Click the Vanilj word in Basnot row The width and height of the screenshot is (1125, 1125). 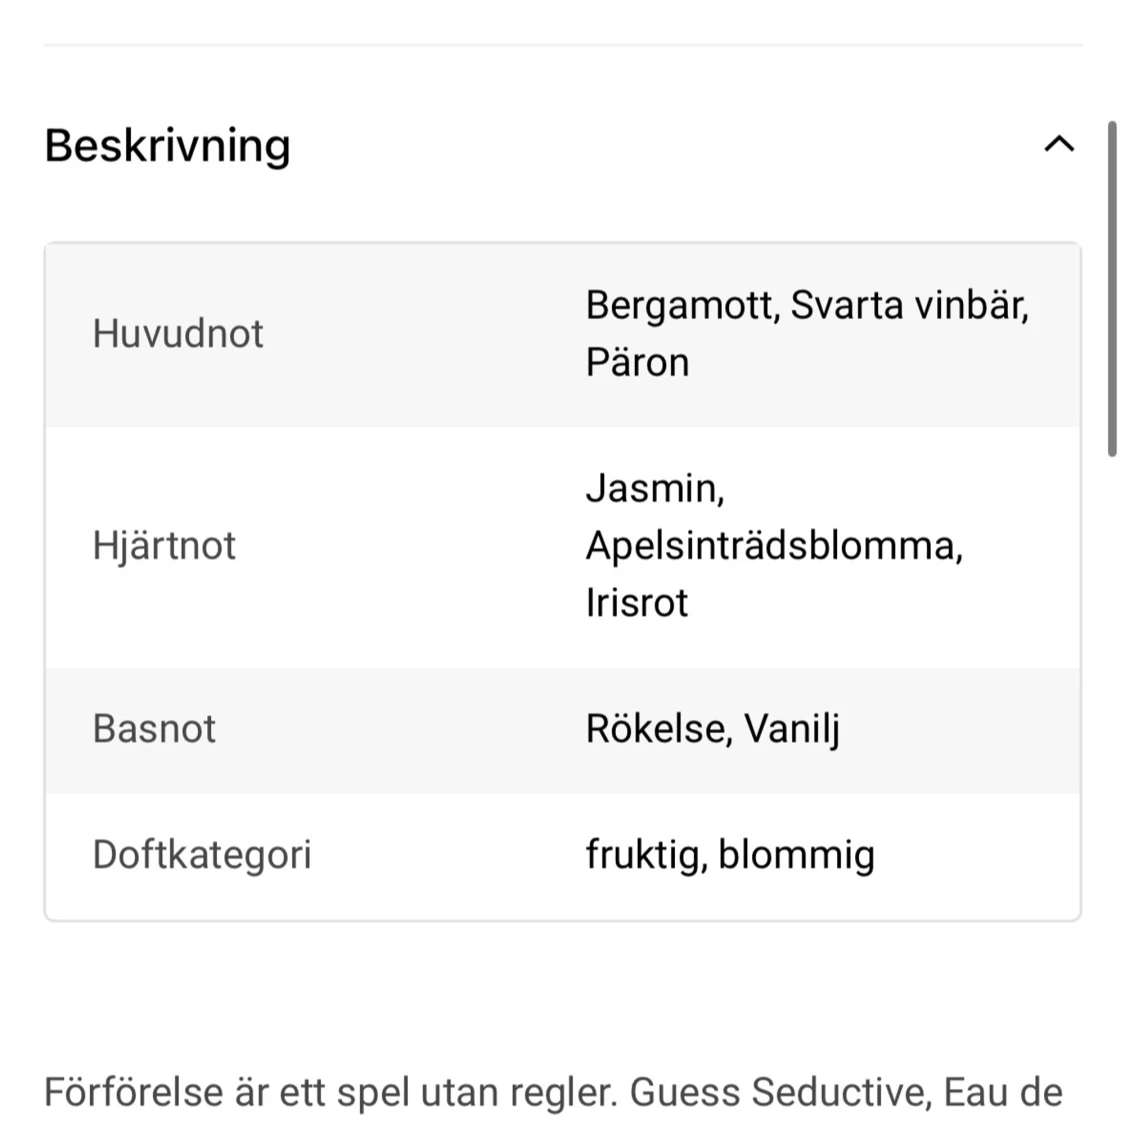pos(791,729)
